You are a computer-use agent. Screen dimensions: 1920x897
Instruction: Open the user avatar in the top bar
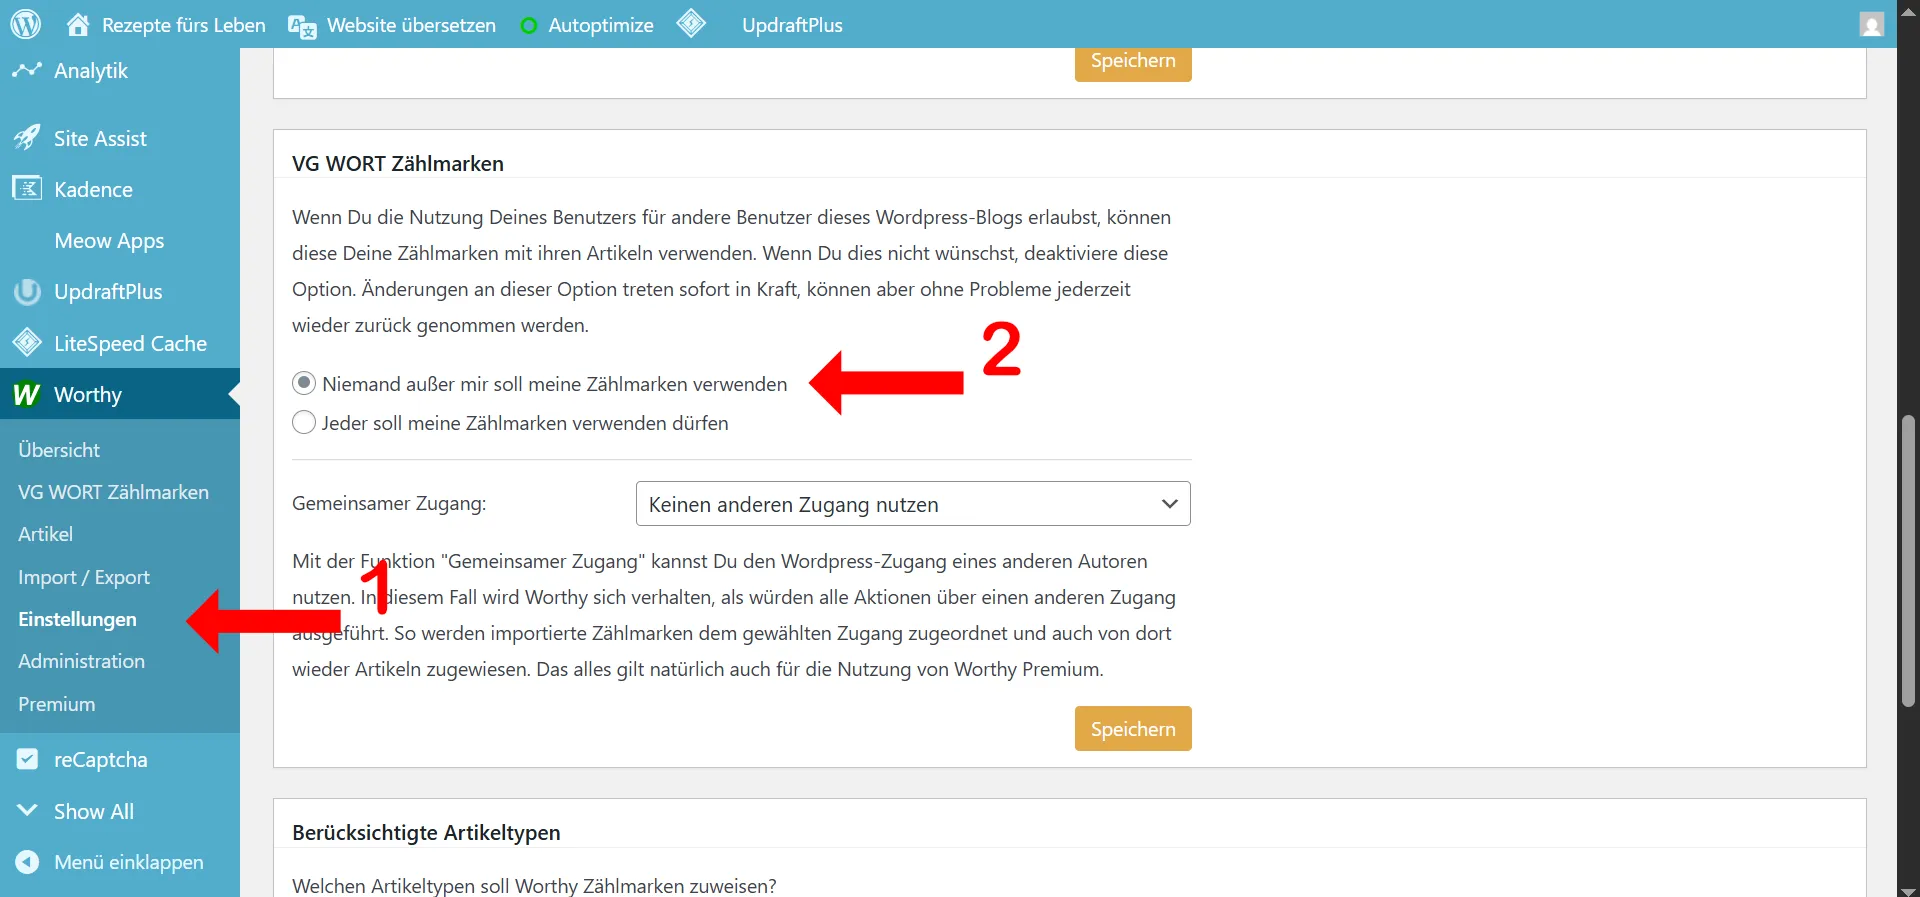tap(1872, 24)
